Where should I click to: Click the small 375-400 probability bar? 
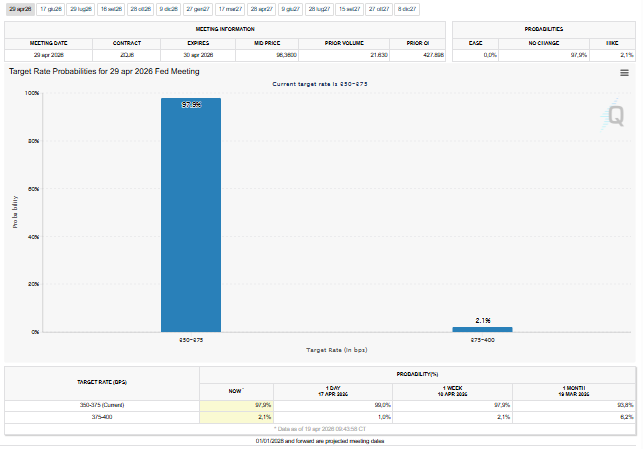click(x=482, y=329)
